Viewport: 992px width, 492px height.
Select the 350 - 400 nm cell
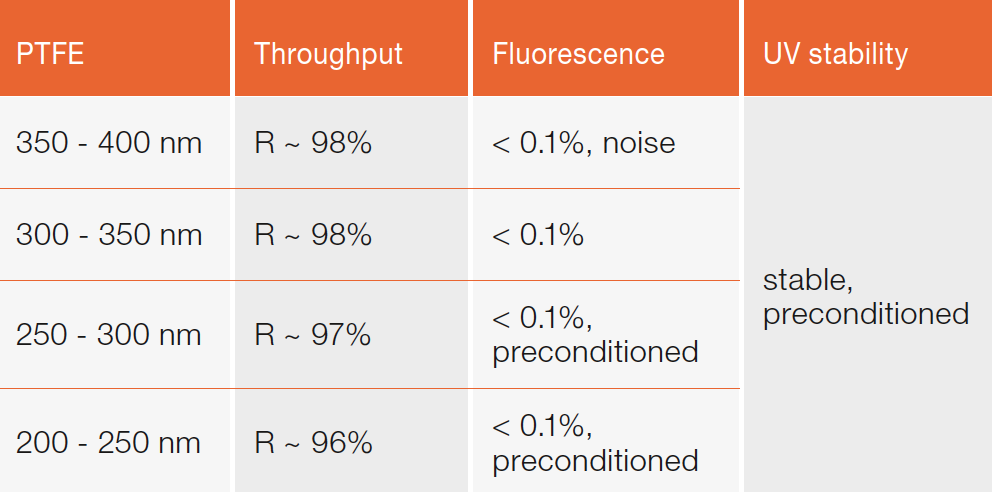tap(109, 143)
